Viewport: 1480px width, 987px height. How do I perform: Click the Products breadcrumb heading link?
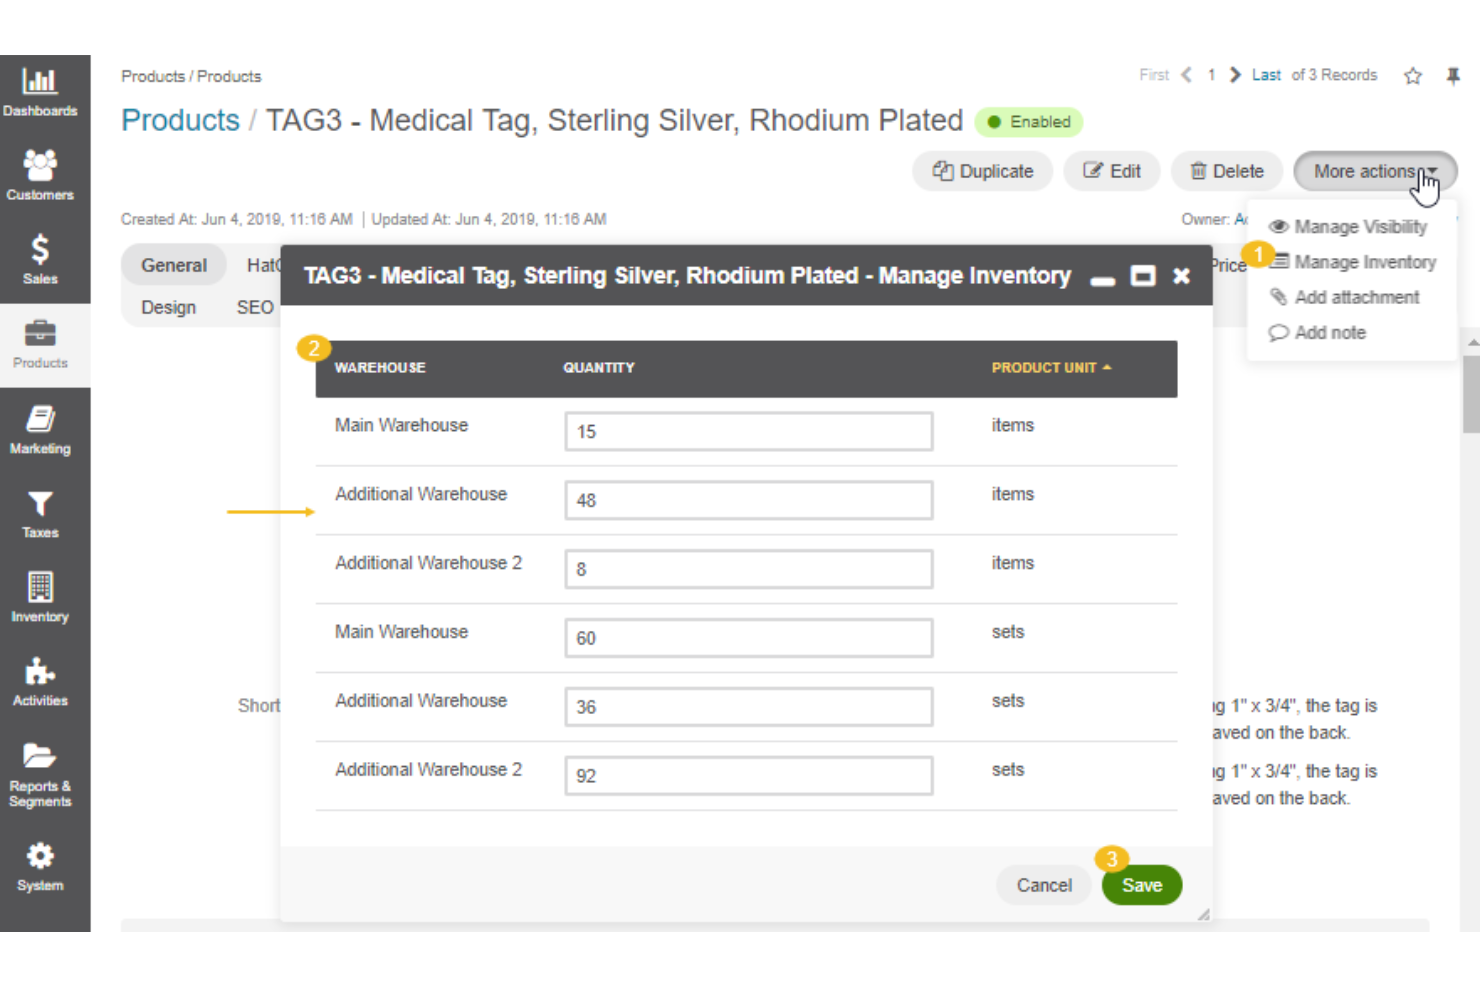coord(180,120)
